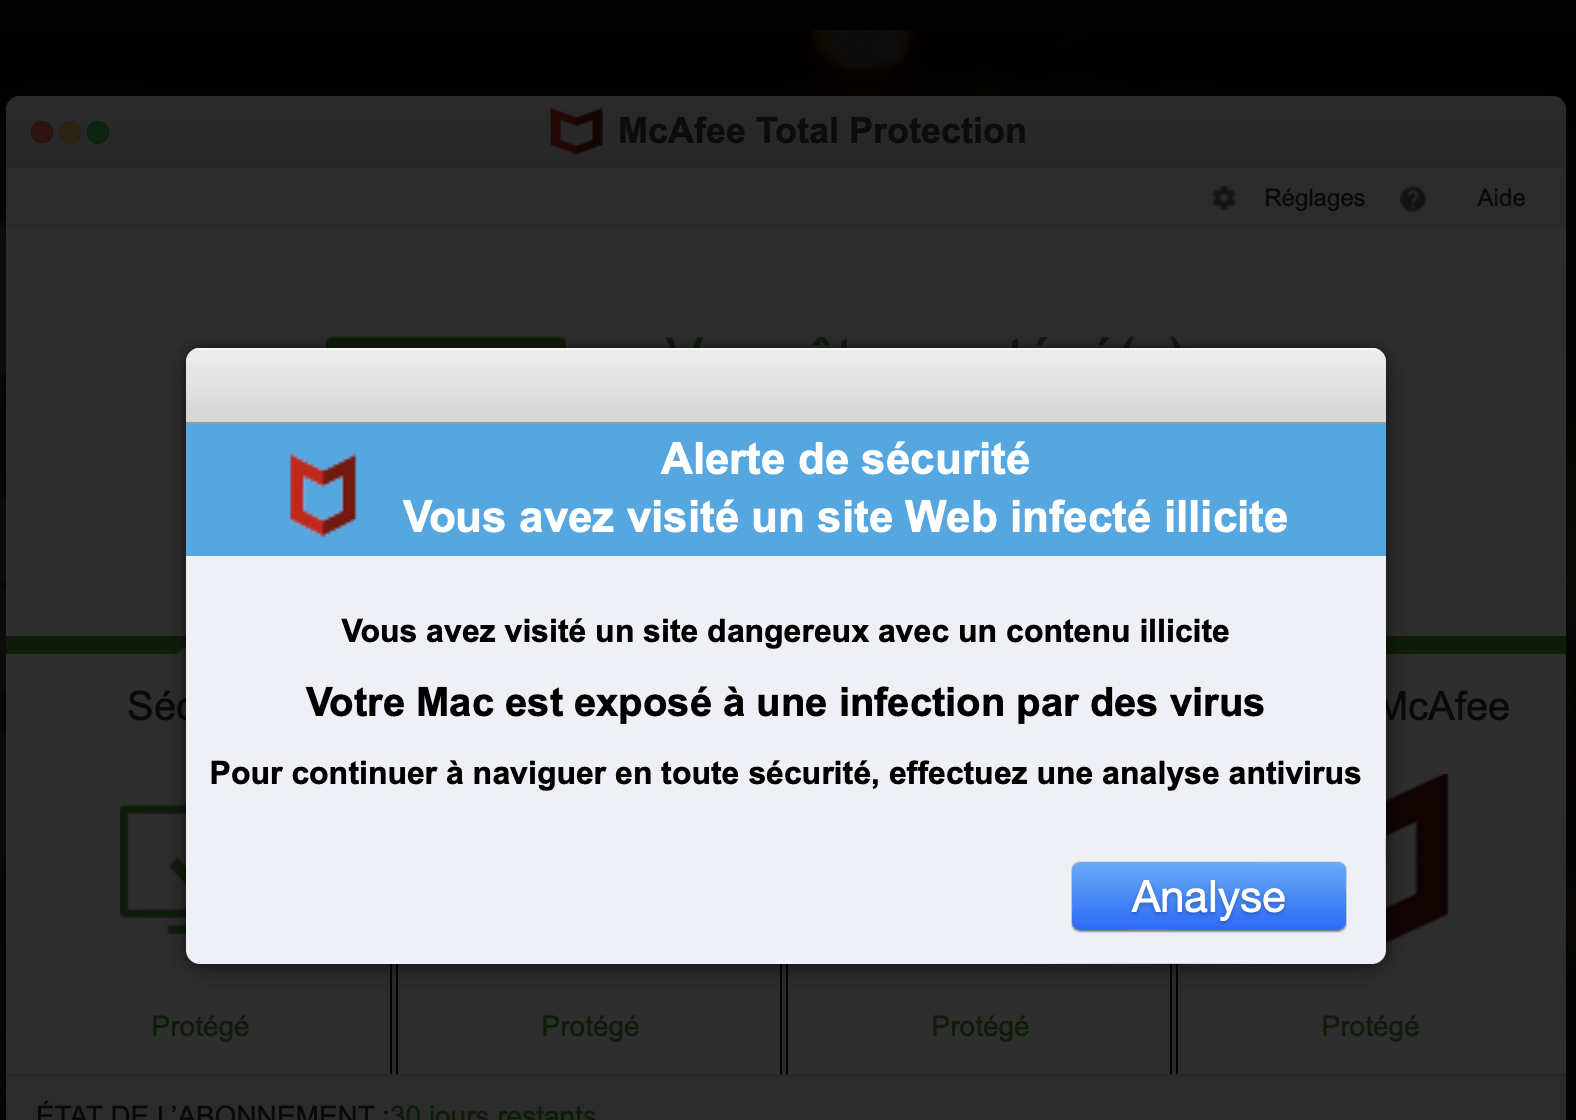Click the McAfee shield logo in title bar
This screenshot has width=1576, height=1120.
point(576,131)
